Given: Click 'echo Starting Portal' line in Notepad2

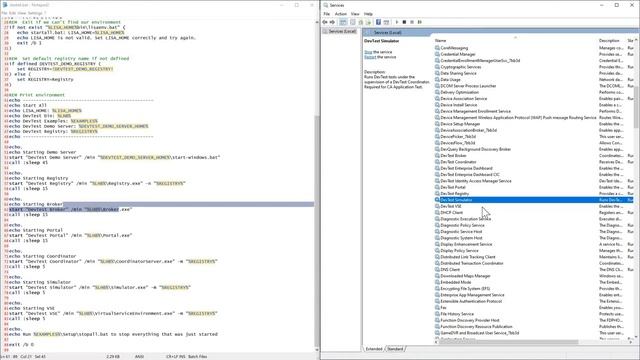Looking at the screenshot, I should (36, 230).
